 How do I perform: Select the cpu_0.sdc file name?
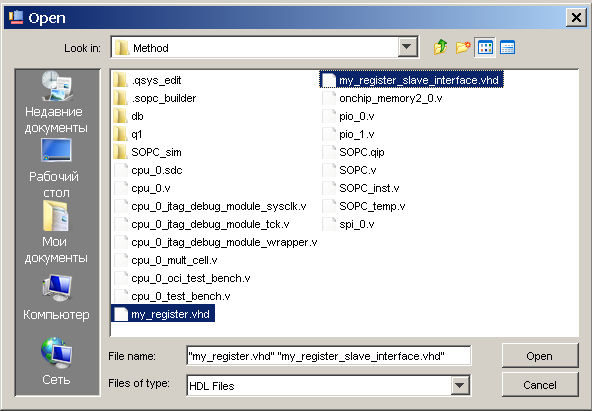(x=157, y=170)
